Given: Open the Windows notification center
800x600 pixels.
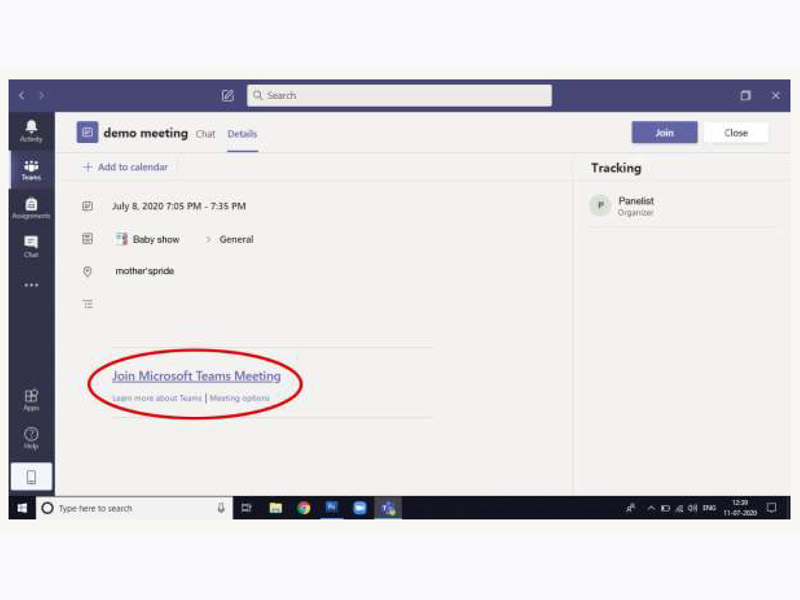Looking at the screenshot, I should click(771, 508).
